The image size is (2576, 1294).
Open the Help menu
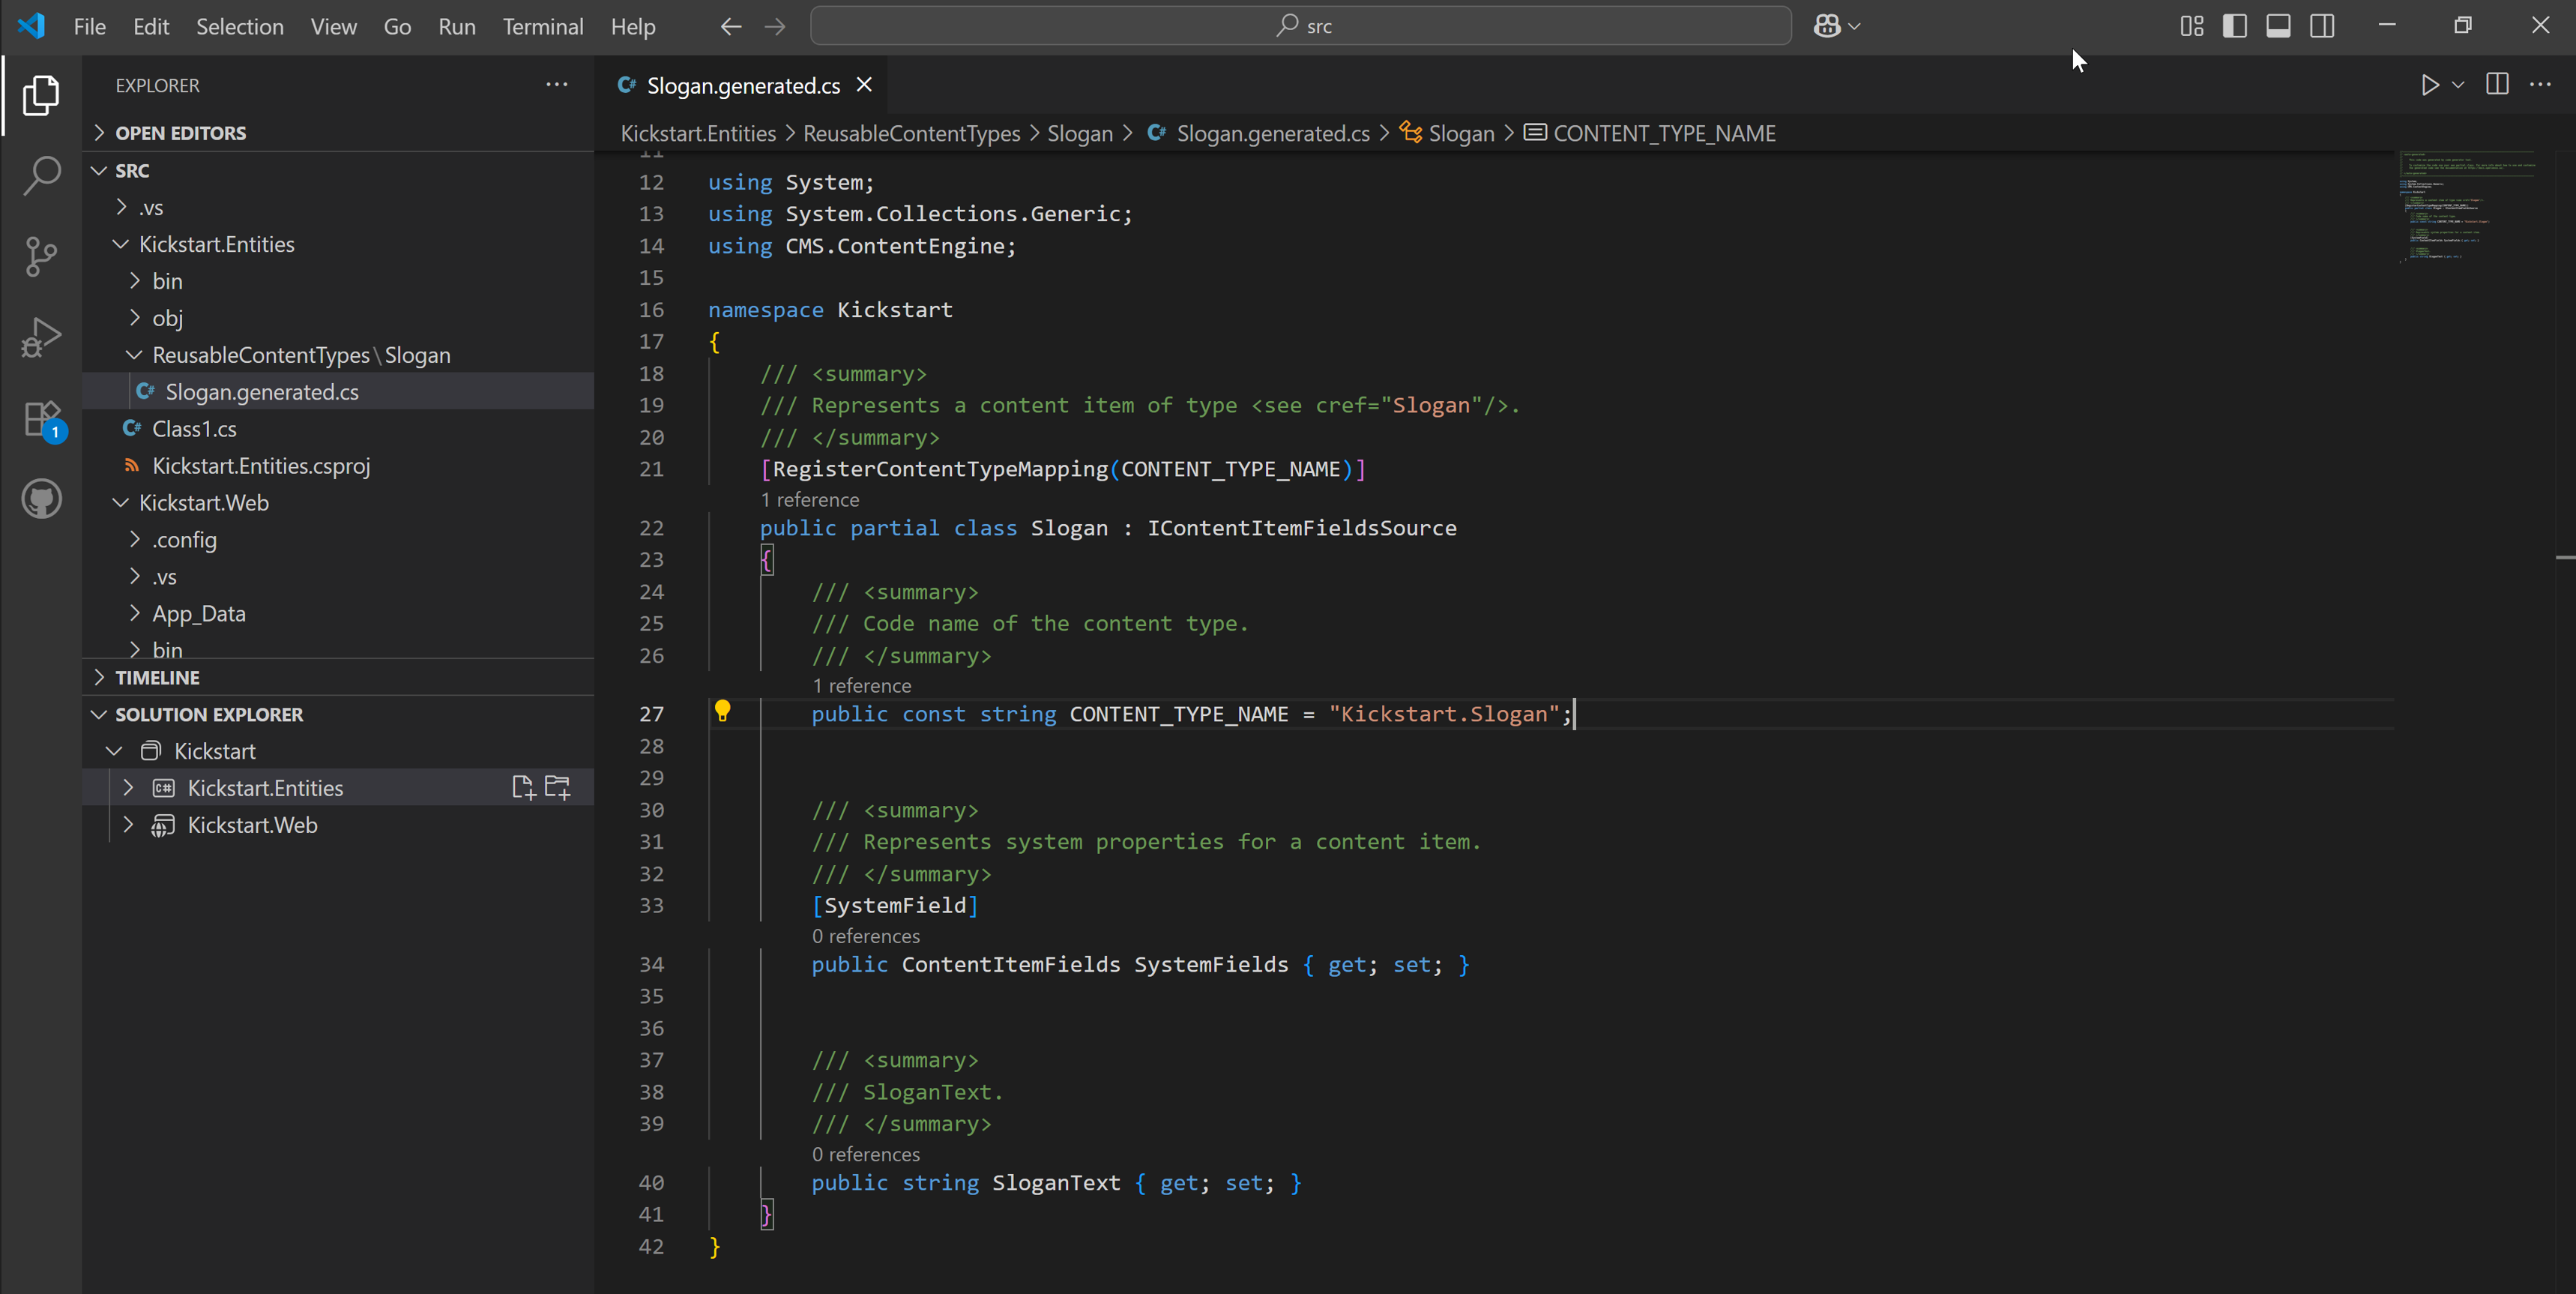(x=633, y=27)
